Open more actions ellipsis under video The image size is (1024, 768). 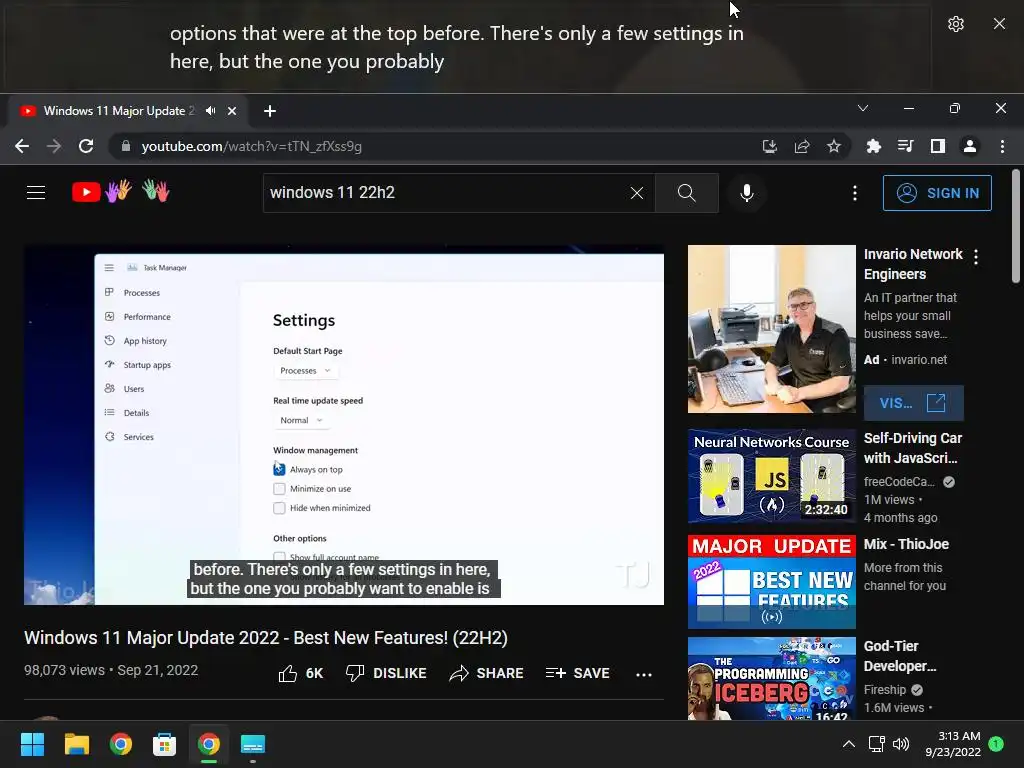pyautogui.click(x=644, y=674)
